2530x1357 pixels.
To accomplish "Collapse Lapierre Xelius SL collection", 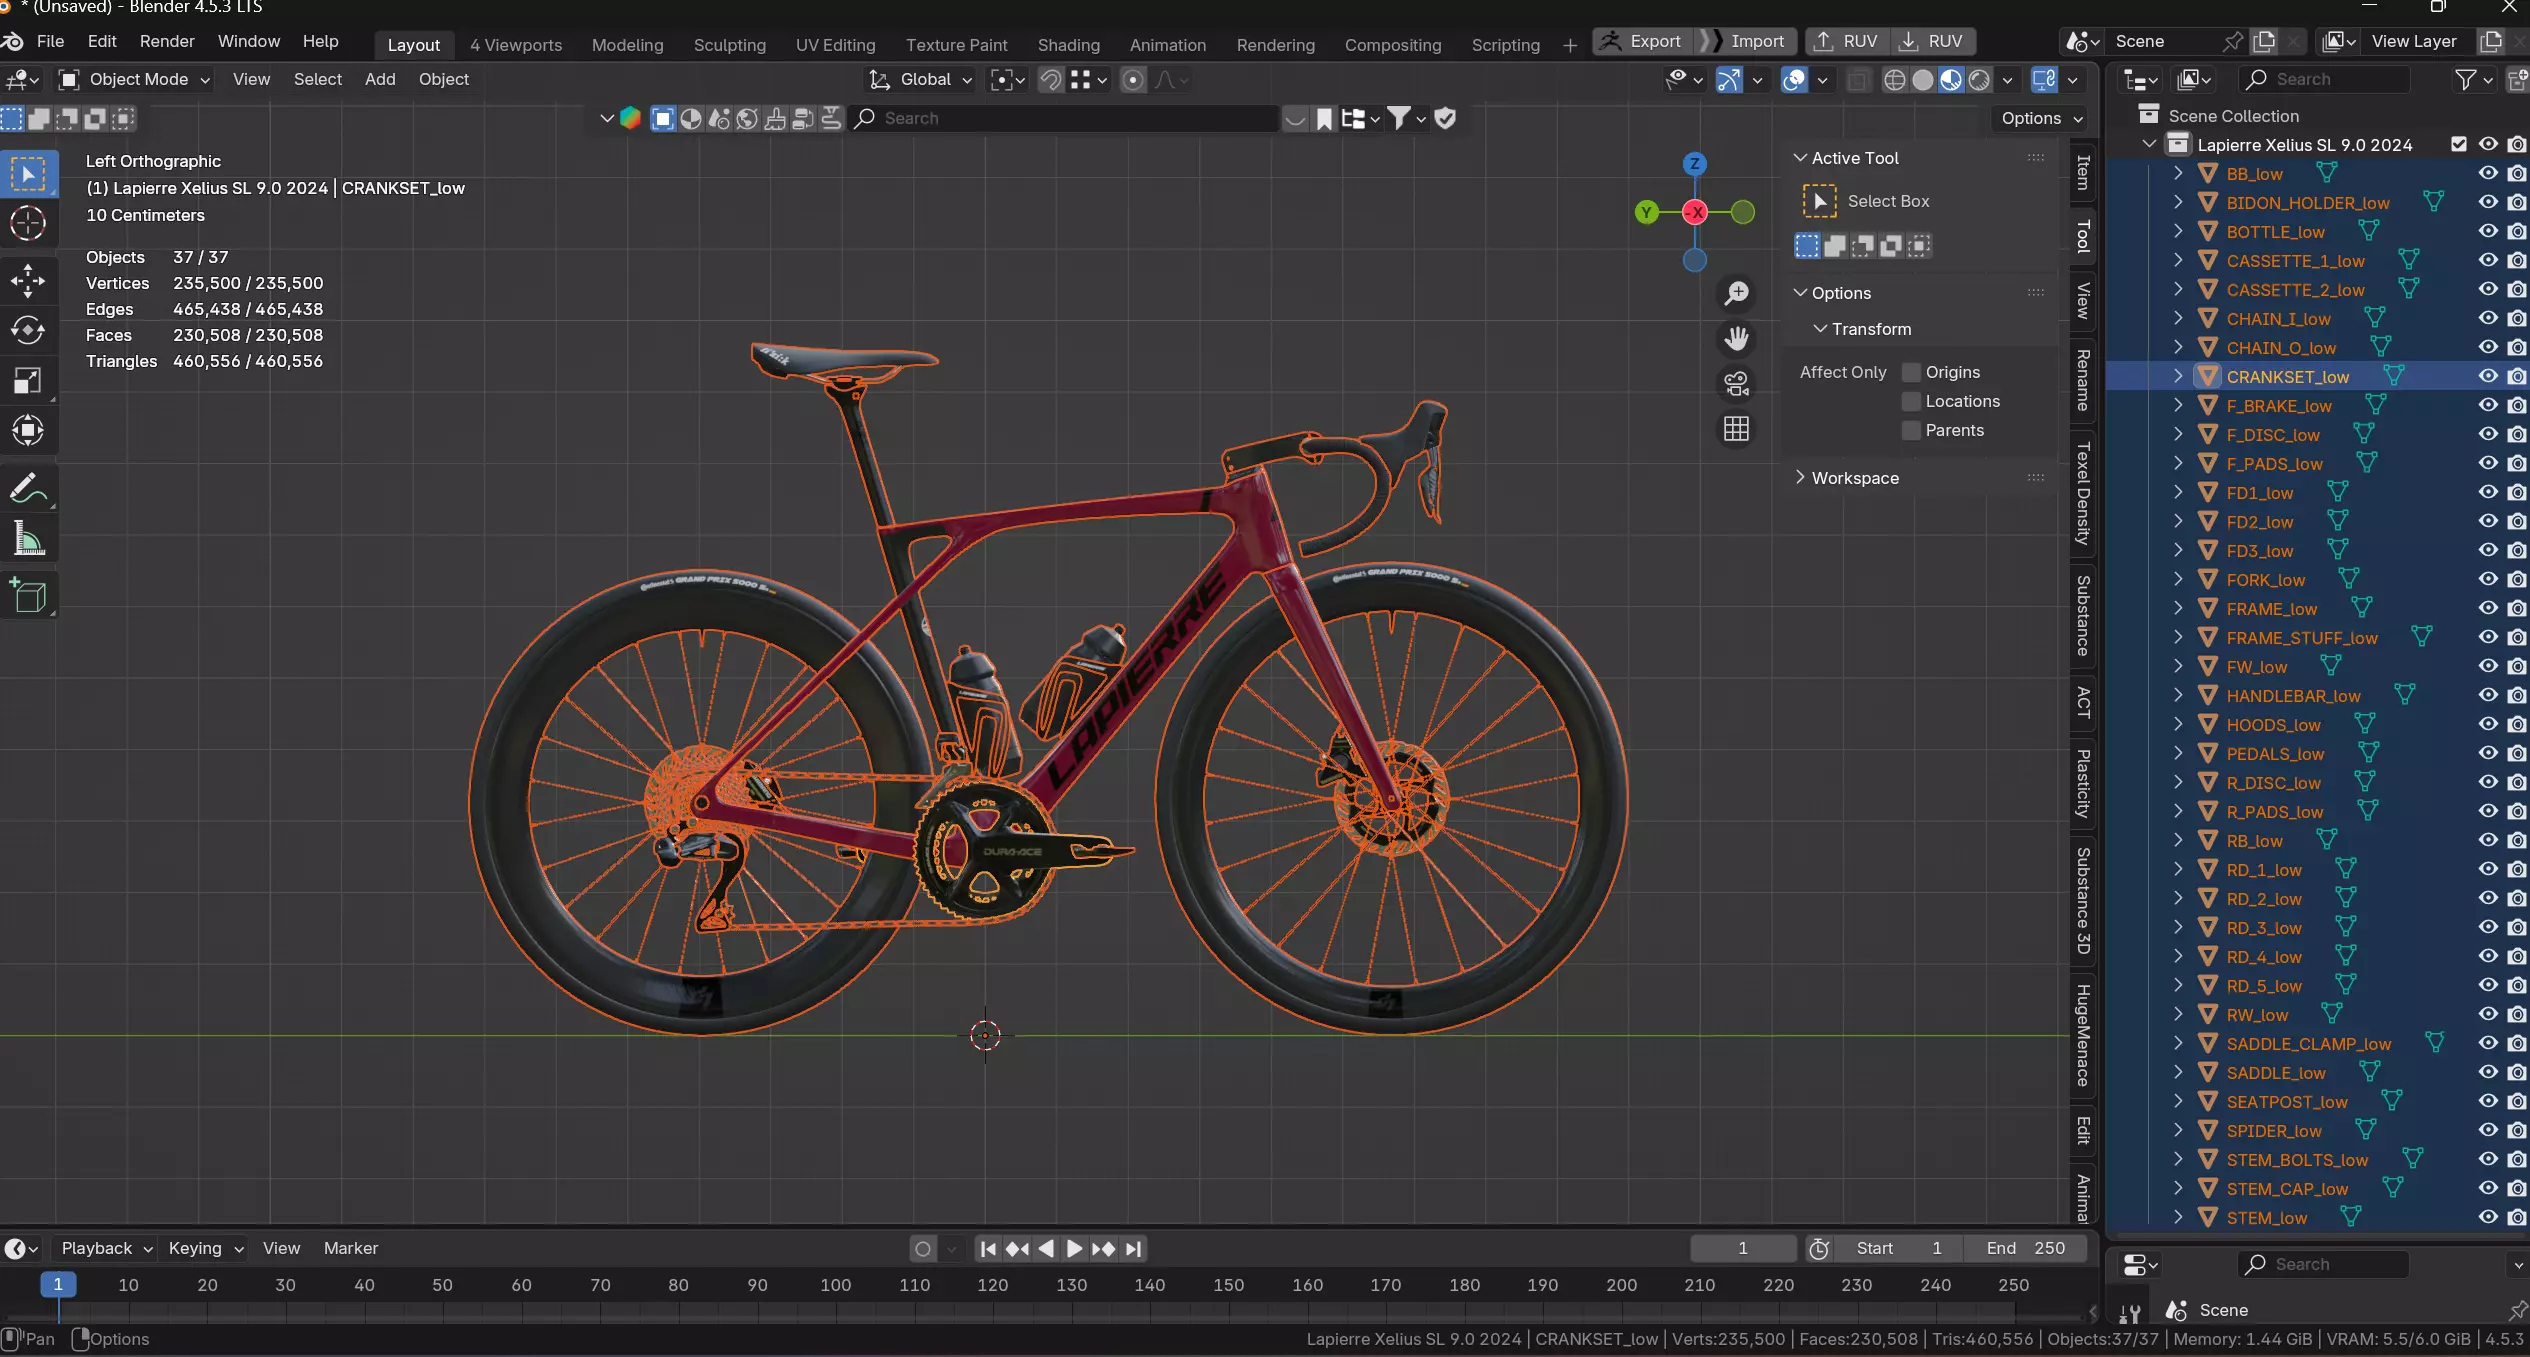I will tap(2149, 144).
